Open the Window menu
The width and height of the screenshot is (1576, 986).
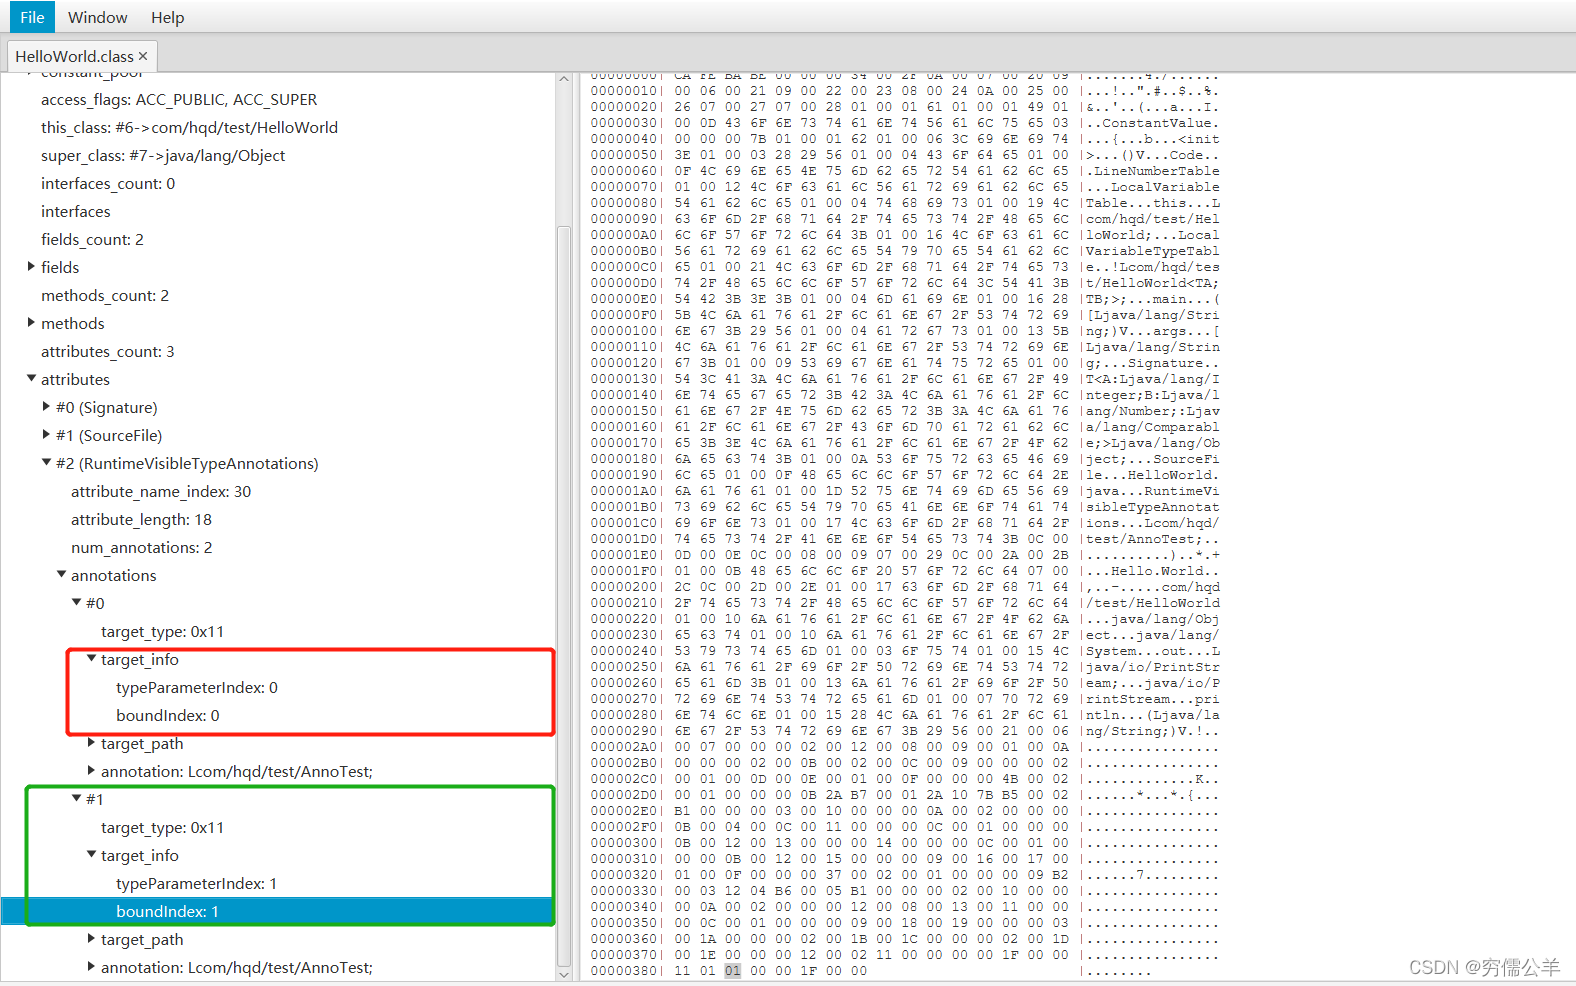click(x=97, y=17)
